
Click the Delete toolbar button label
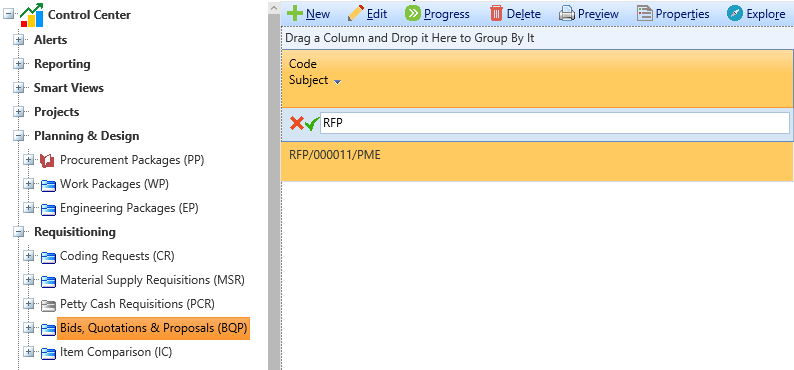coord(524,14)
